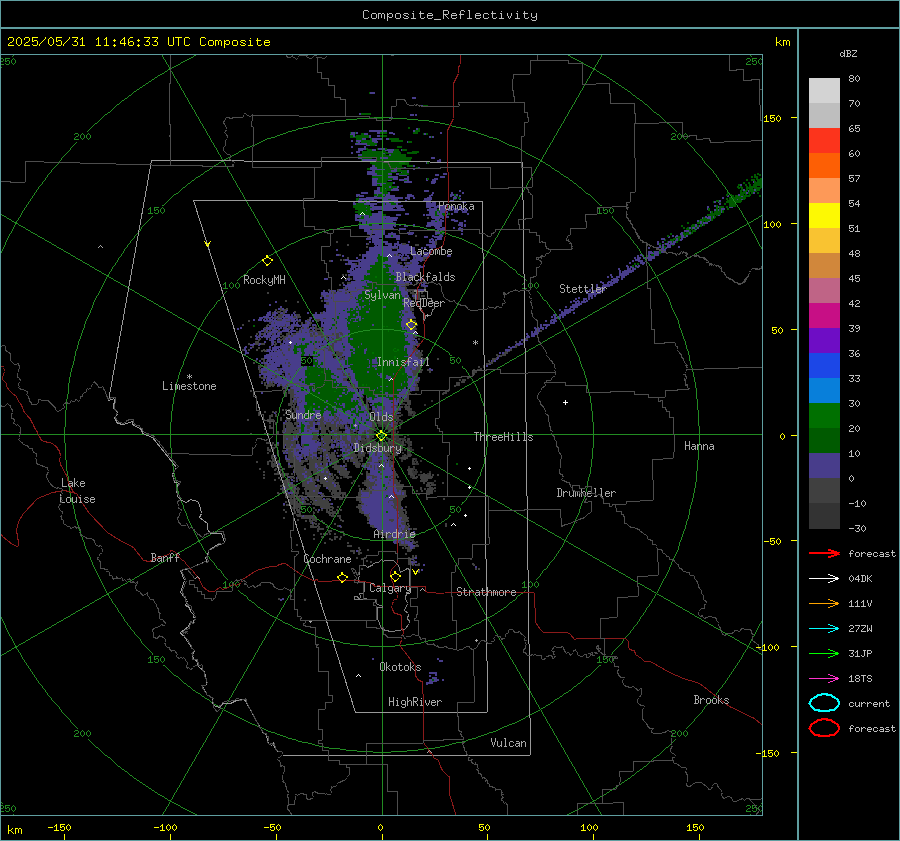Pick the yellow 51-54 dBZ color swatch
900x841 pixels.
(824, 215)
